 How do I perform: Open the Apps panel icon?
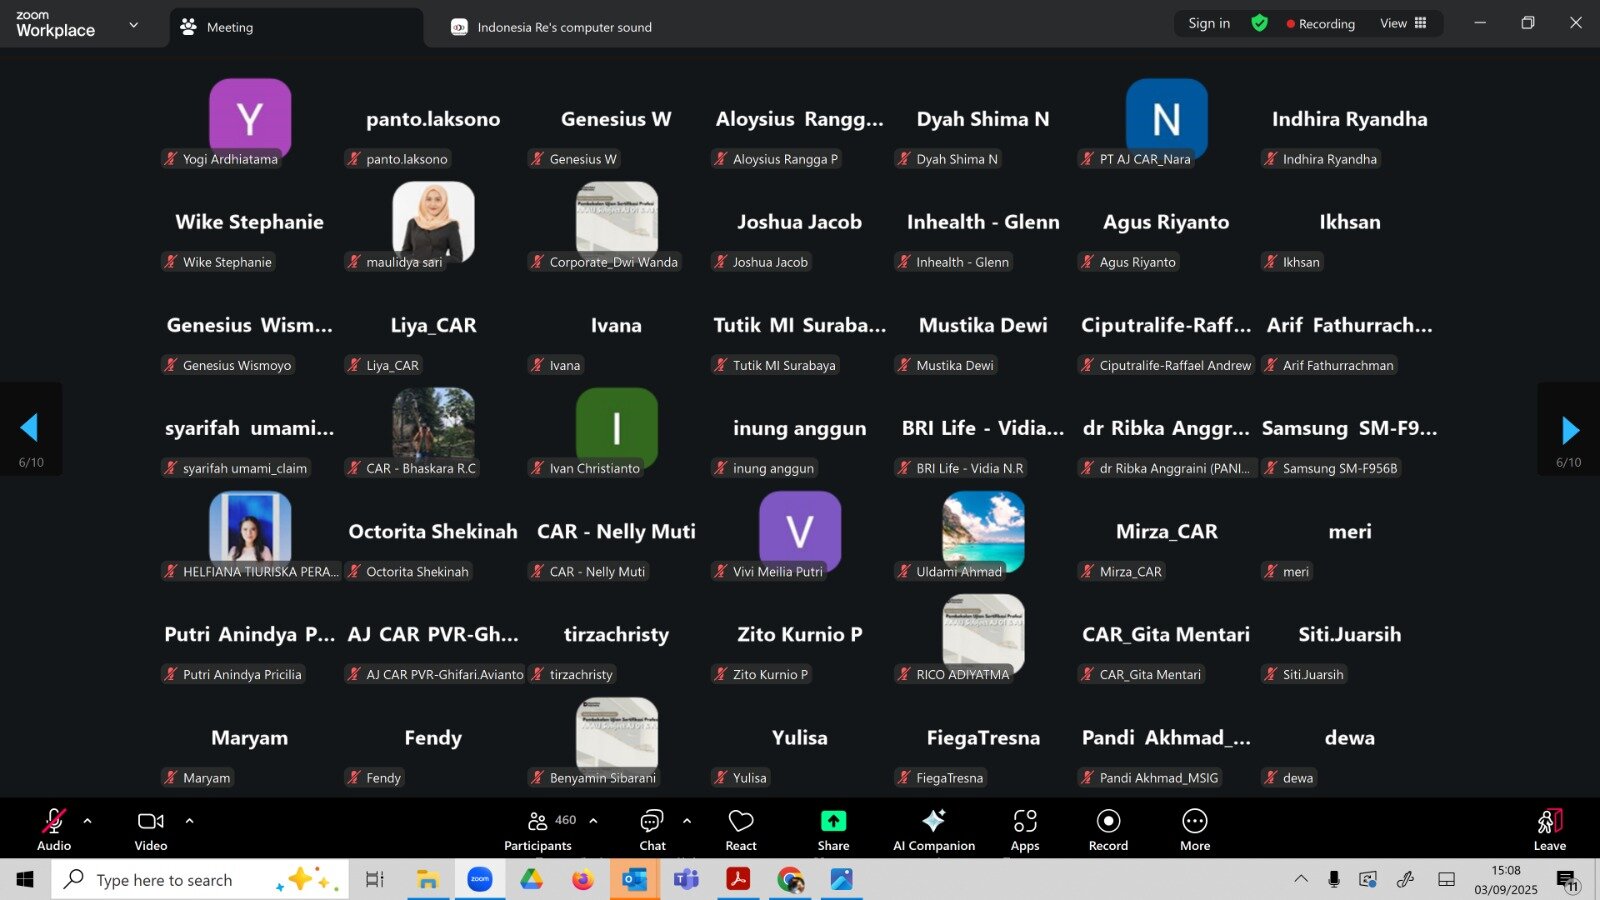tap(1025, 821)
